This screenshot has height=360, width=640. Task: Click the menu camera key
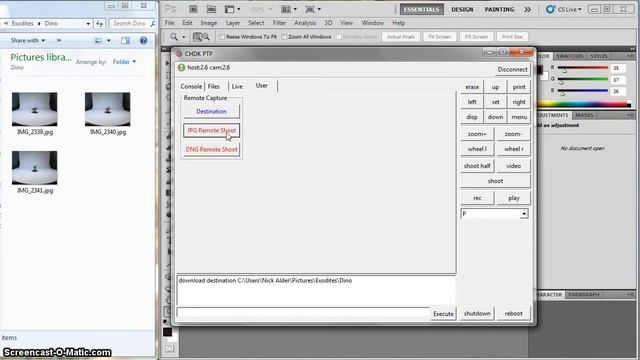[519, 117]
